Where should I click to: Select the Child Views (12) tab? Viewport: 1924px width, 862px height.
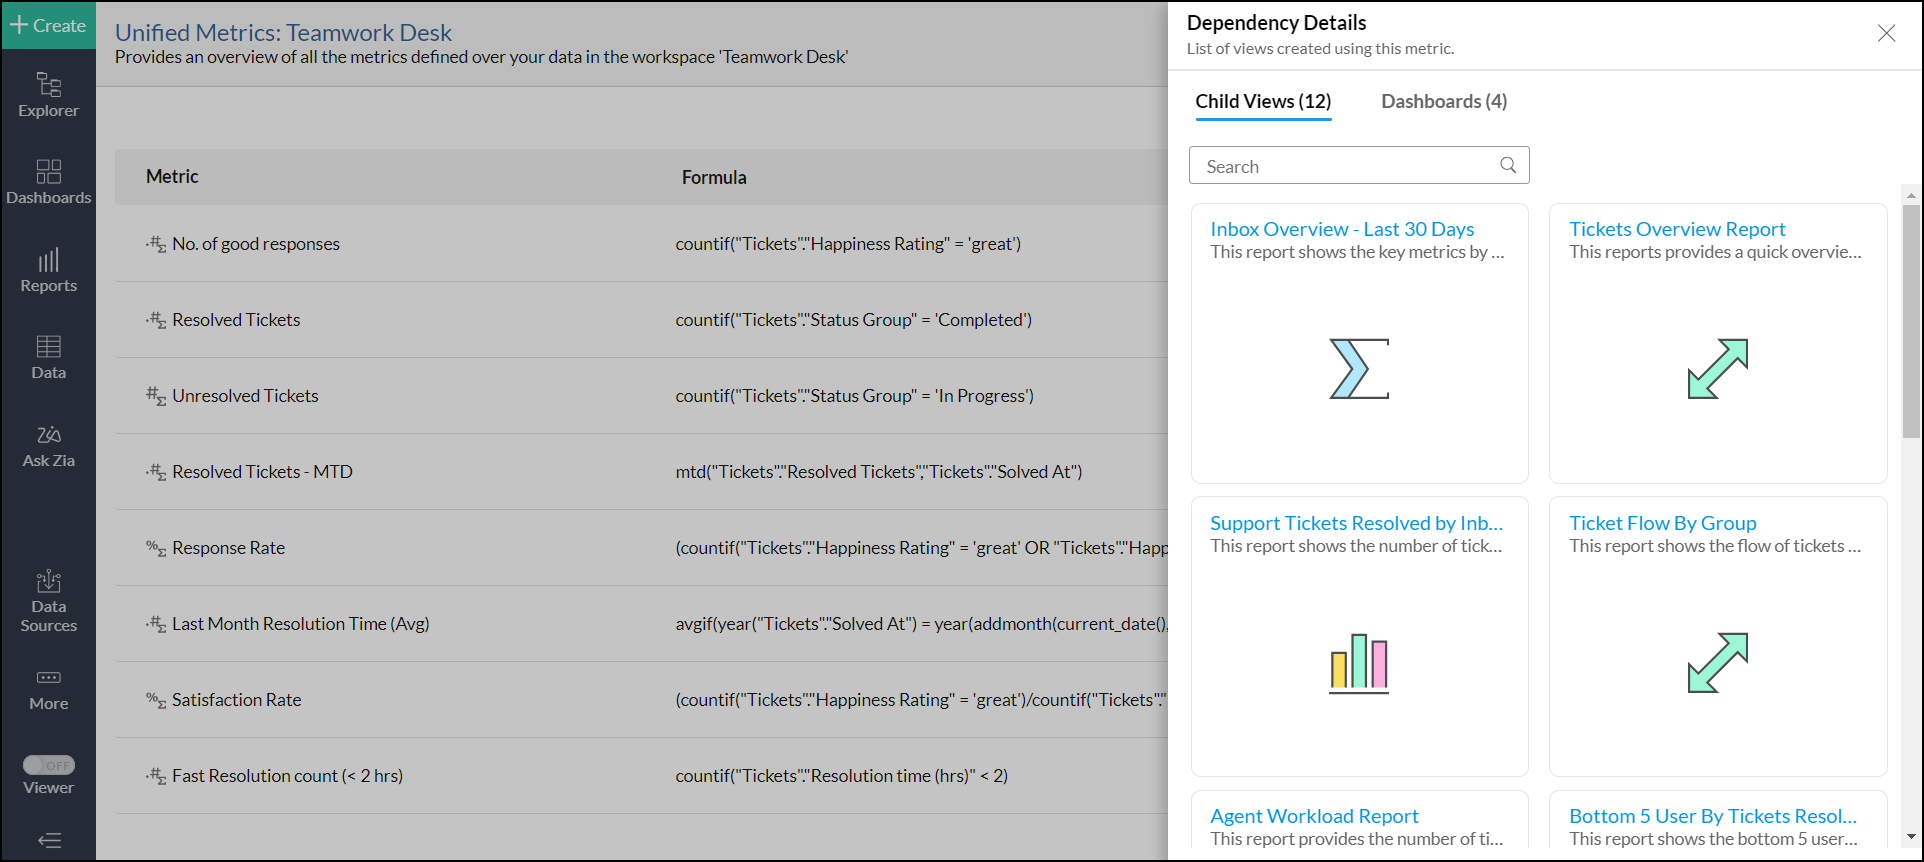click(x=1263, y=101)
